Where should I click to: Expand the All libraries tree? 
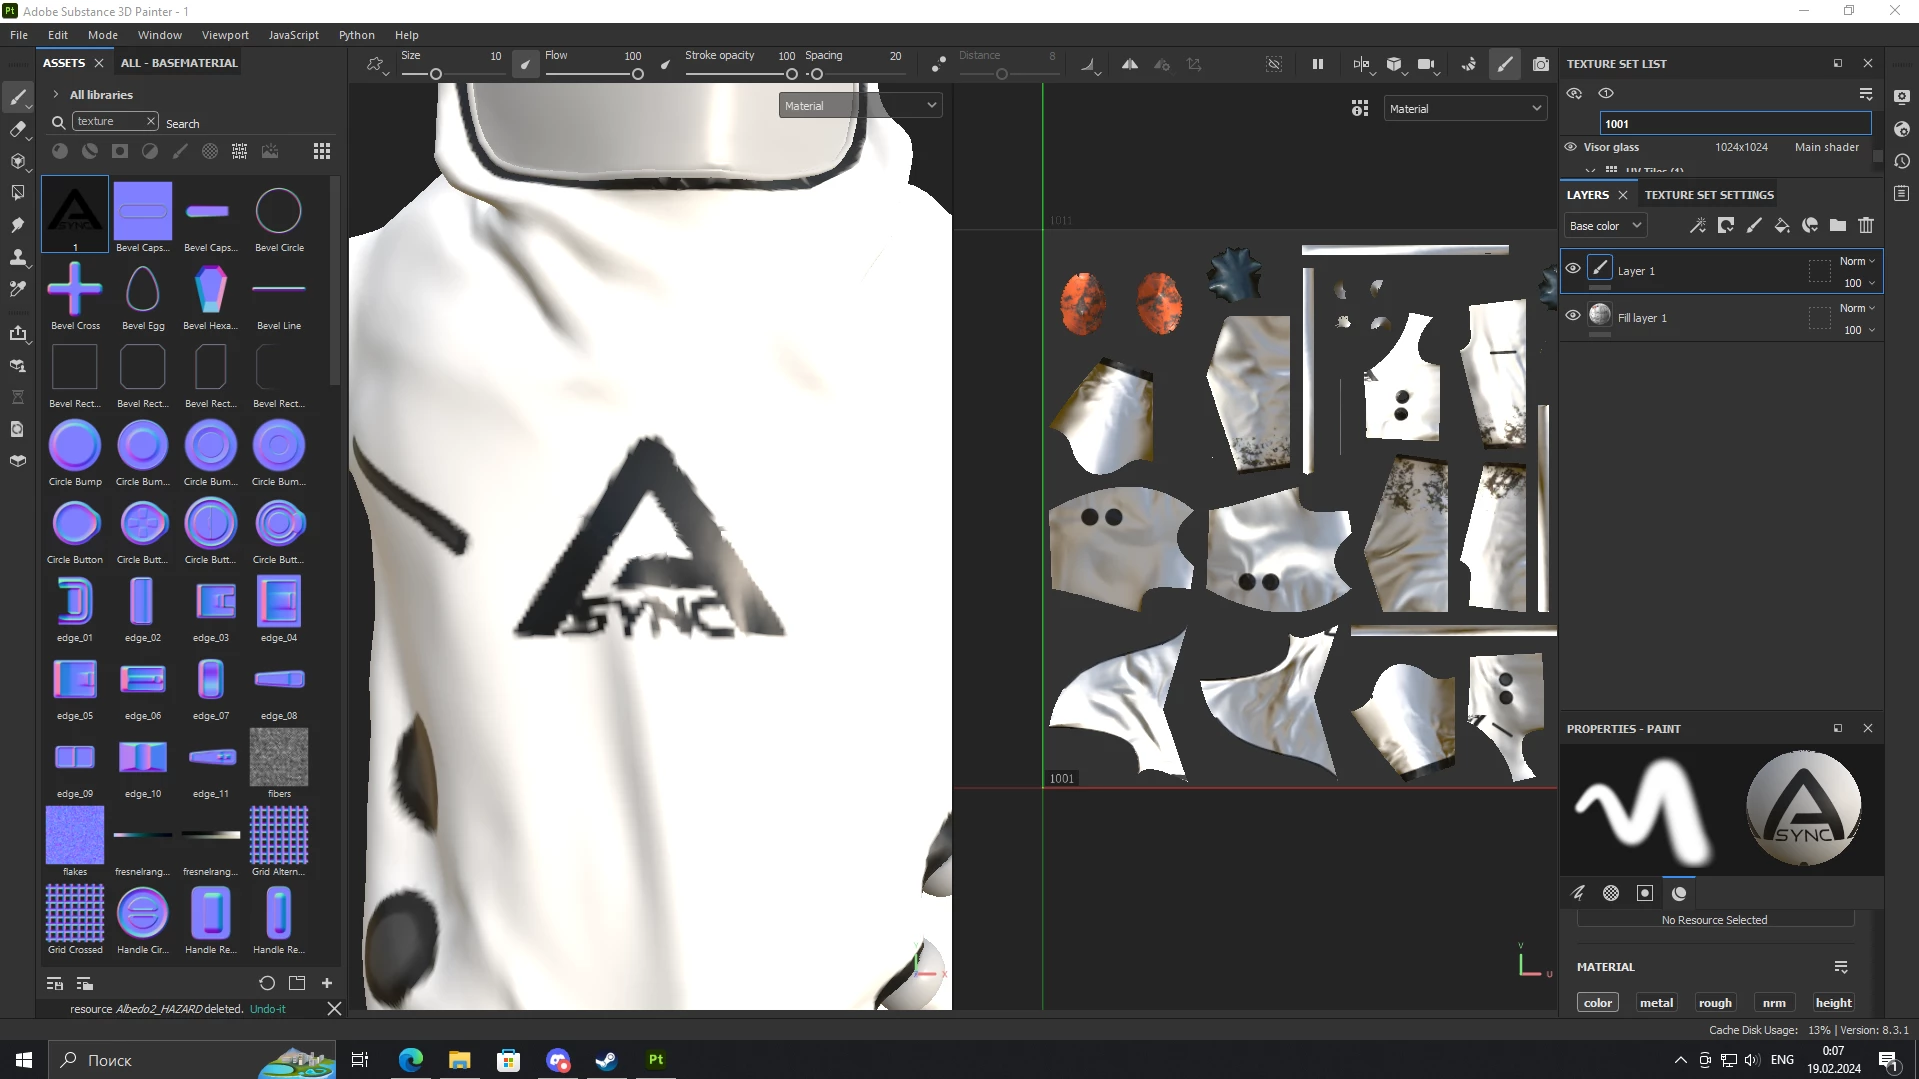tap(56, 95)
